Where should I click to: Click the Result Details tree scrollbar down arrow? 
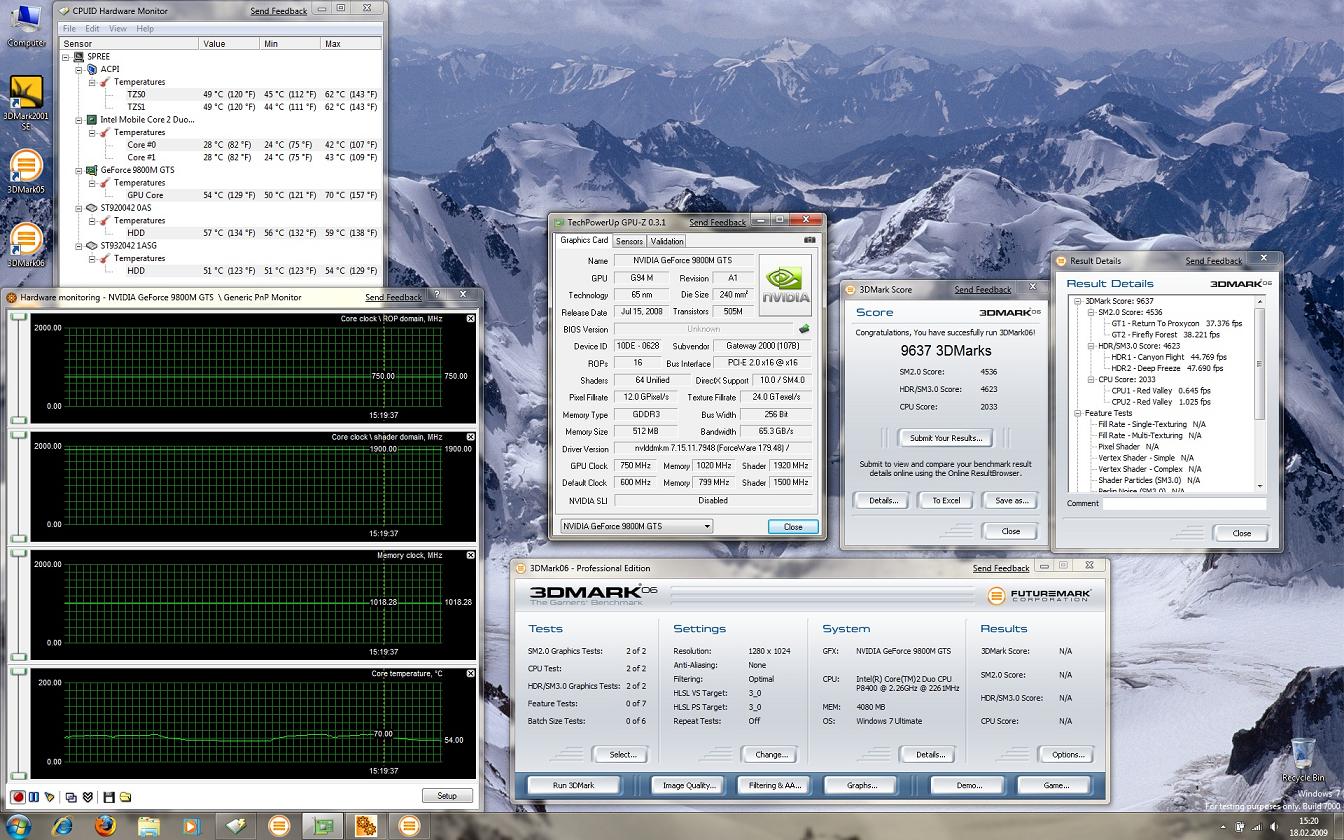coord(1260,486)
